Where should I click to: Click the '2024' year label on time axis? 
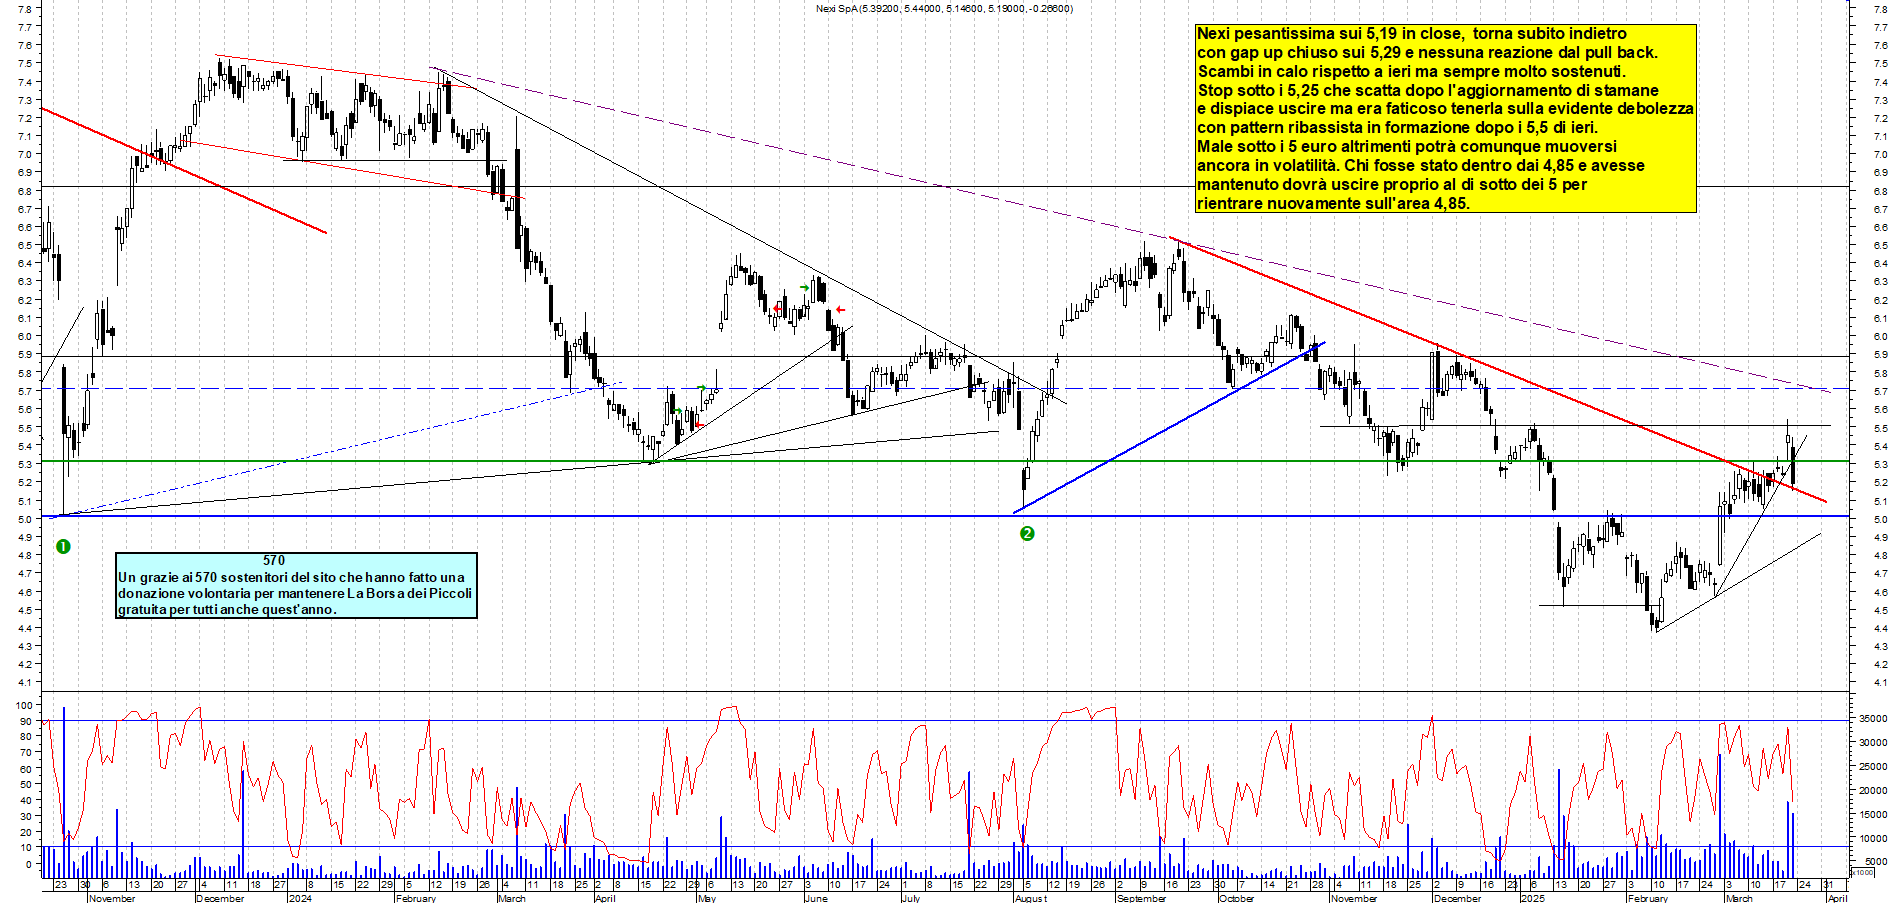tap(299, 898)
